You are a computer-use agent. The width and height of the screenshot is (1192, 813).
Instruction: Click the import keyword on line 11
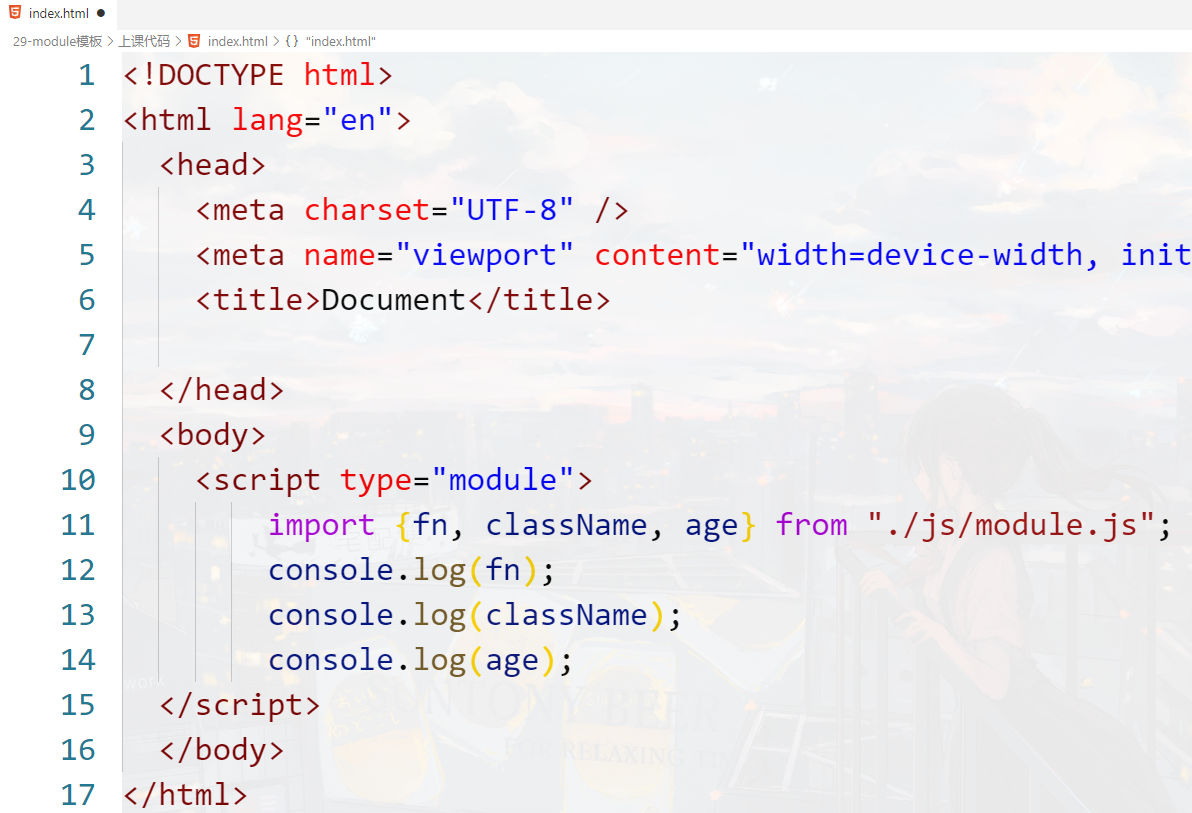tap(322, 525)
